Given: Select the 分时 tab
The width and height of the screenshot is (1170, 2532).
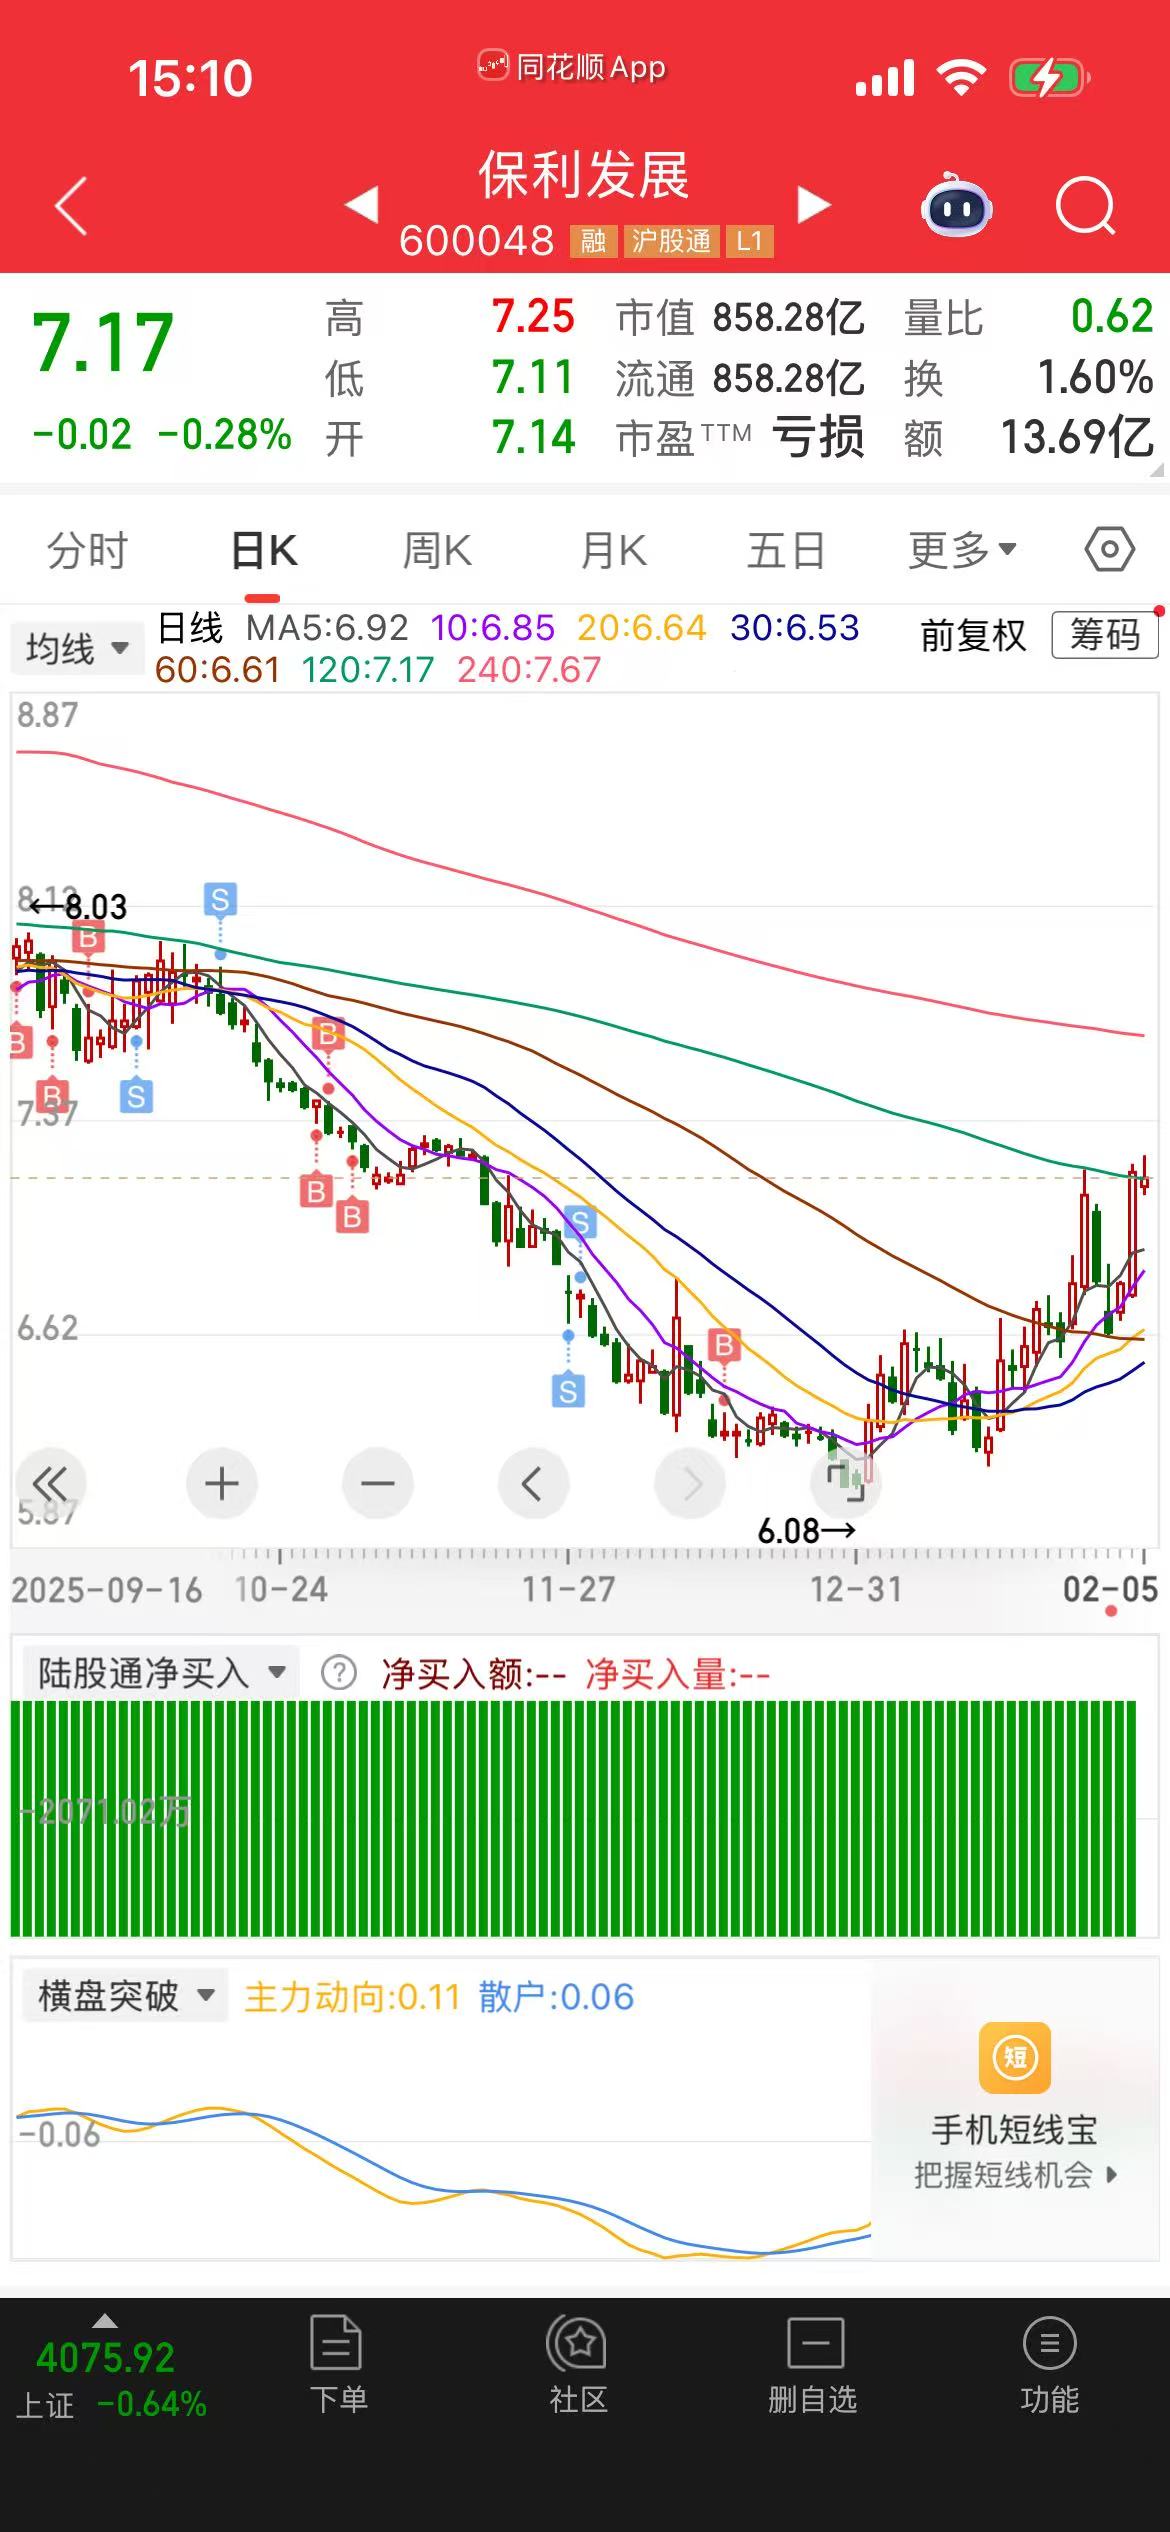Looking at the screenshot, I should 88,551.
